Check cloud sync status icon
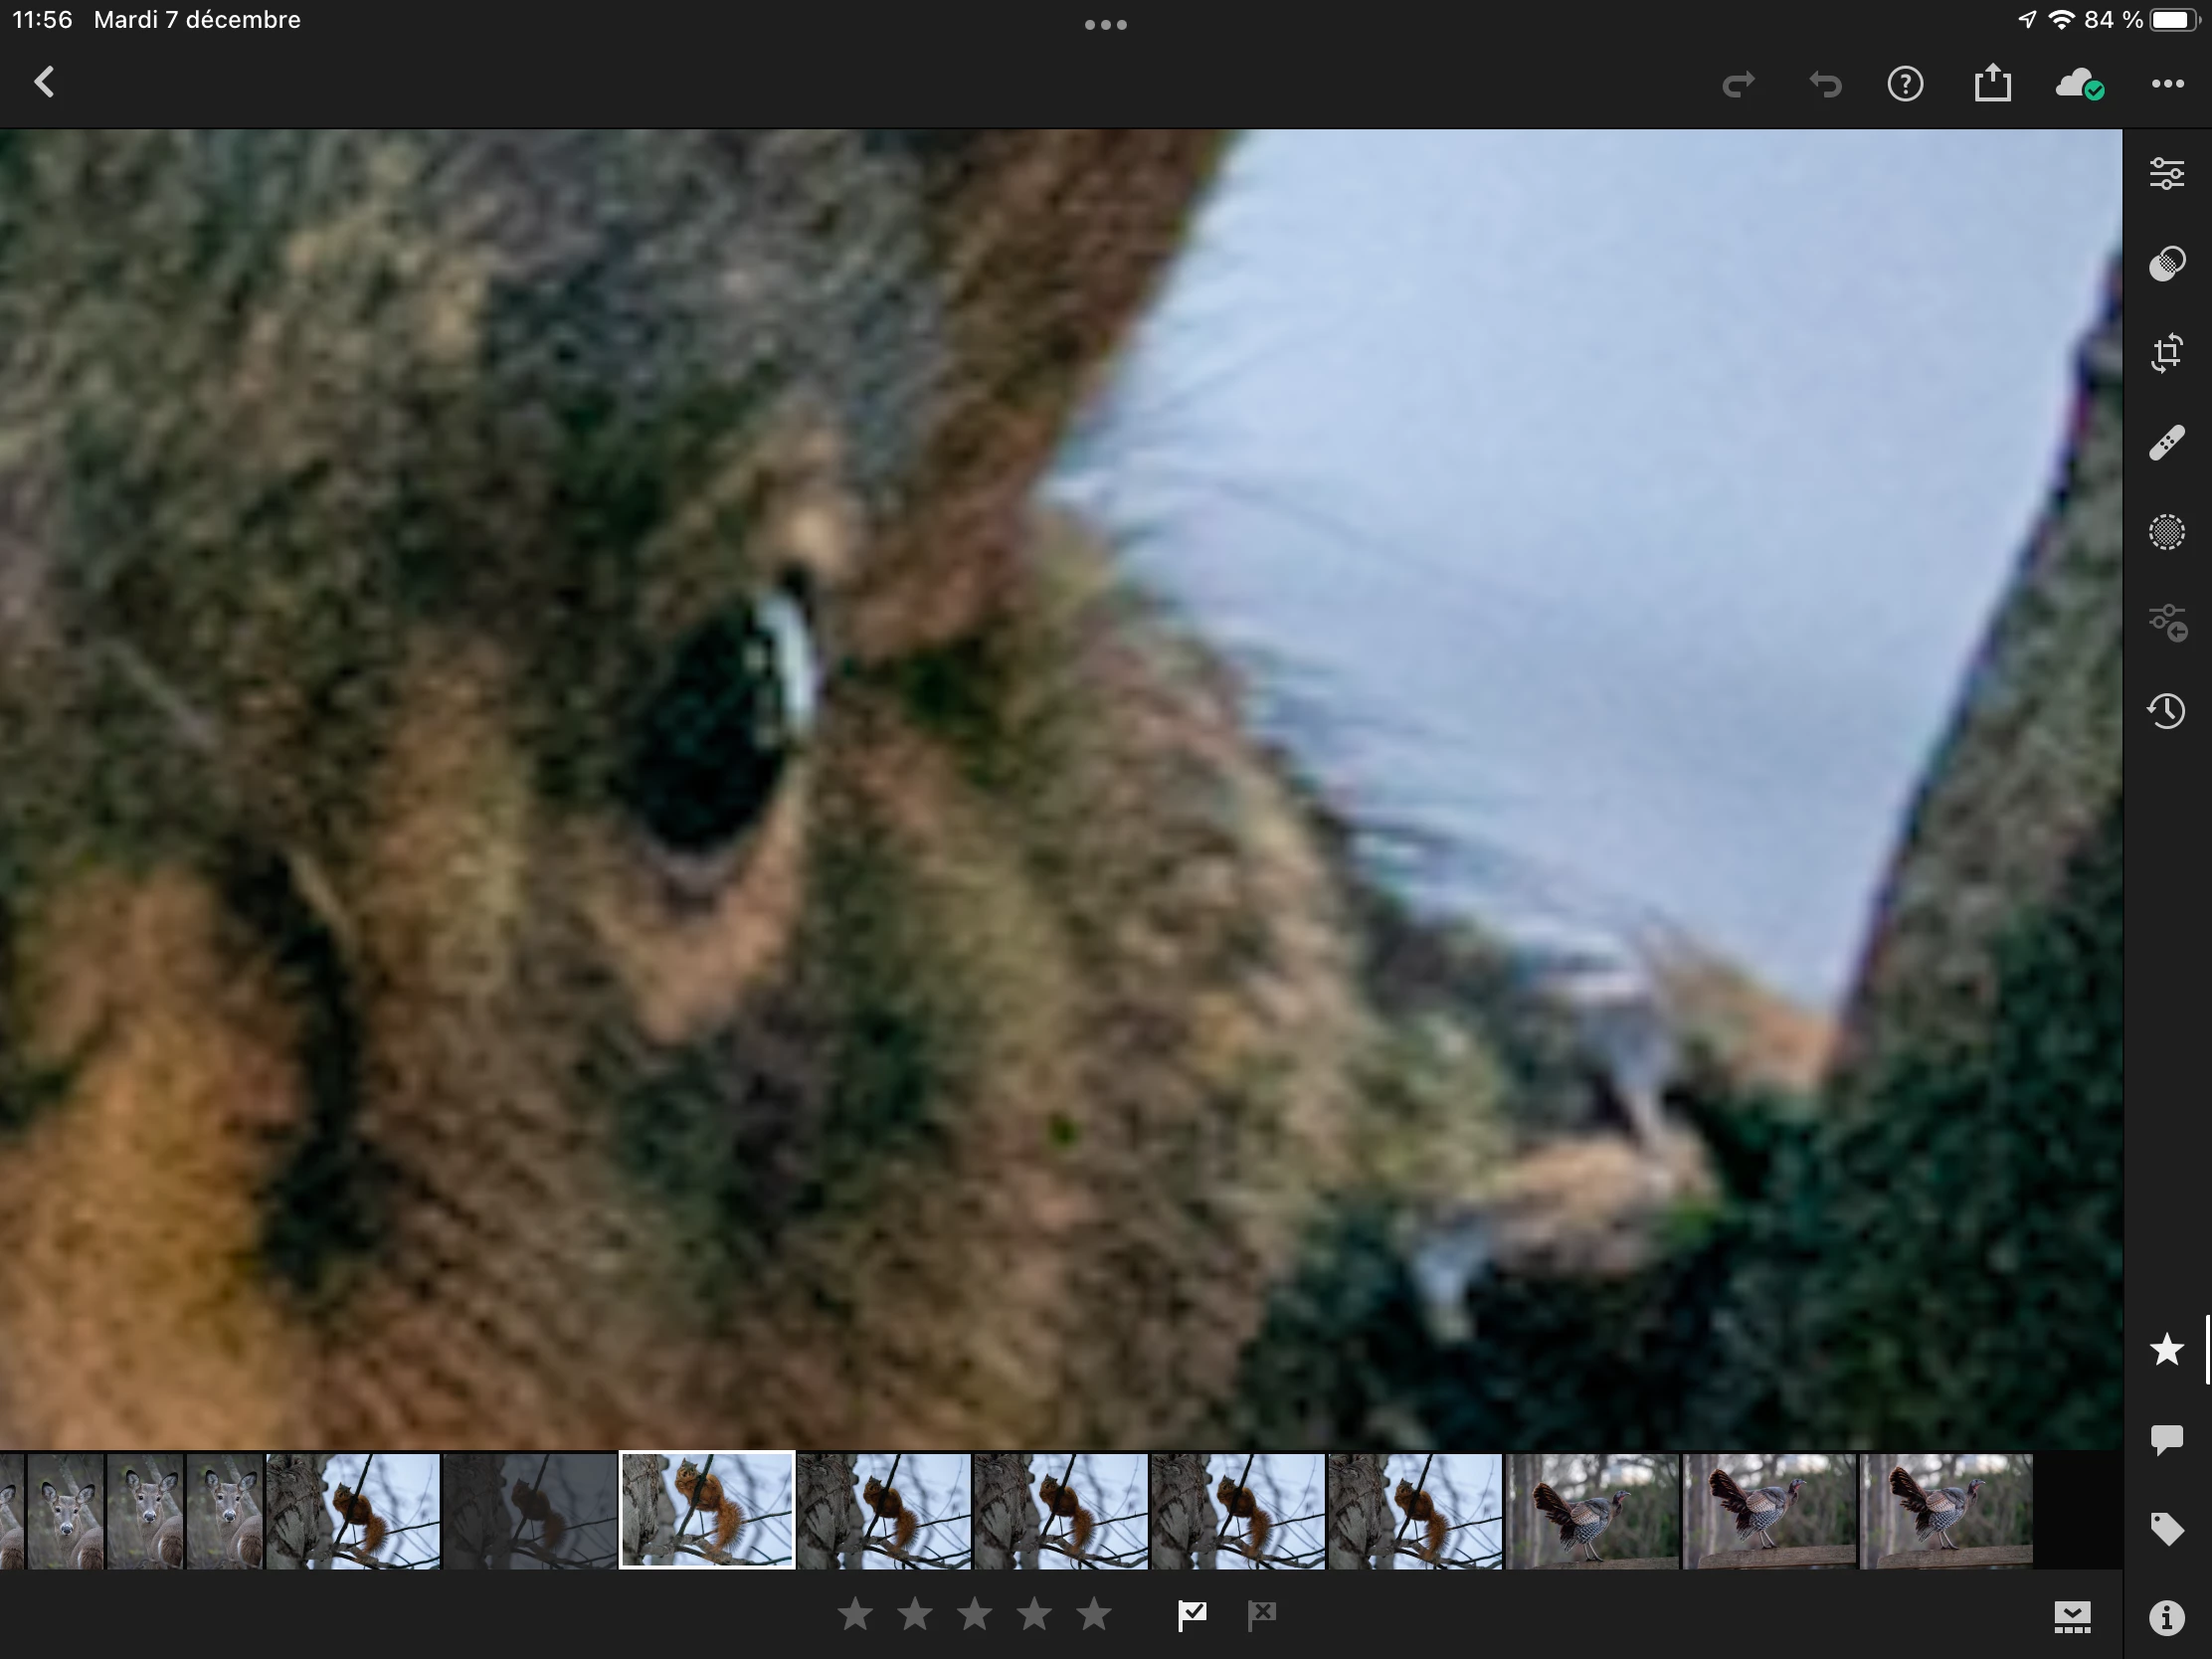The image size is (2212, 1659). pos(2080,84)
